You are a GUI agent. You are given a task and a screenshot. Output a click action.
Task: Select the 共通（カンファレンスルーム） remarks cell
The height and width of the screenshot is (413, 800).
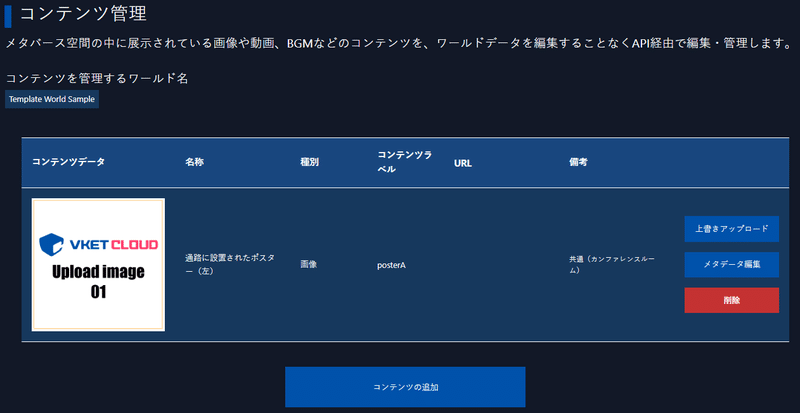coord(612,264)
